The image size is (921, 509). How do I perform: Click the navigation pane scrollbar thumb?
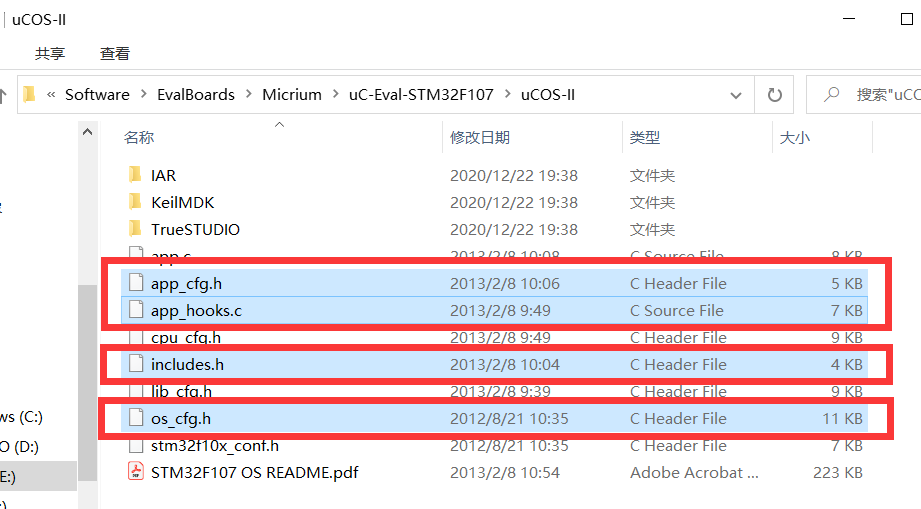pos(88,383)
